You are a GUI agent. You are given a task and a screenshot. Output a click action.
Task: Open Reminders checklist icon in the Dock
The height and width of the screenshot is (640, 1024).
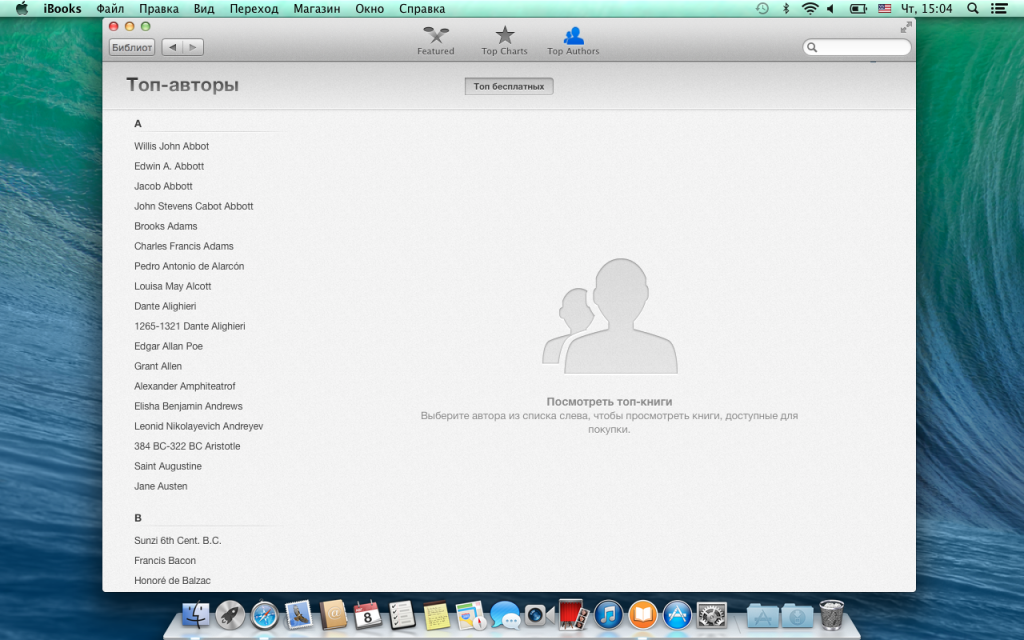pos(402,615)
